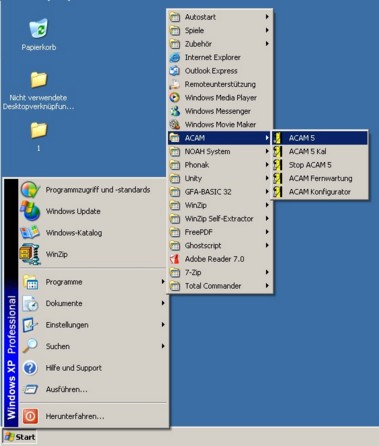Open the ACAM program group entry
This screenshot has width=379, height=446.
219,138
